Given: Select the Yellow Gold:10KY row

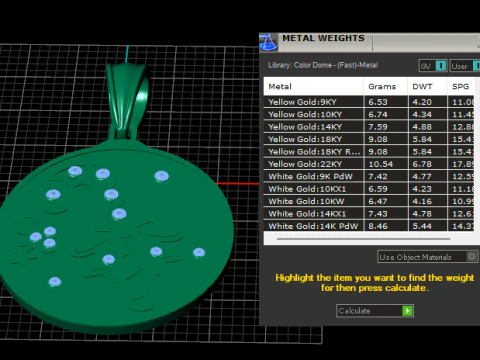Looking at the screenshot, I should pos(369,114).
